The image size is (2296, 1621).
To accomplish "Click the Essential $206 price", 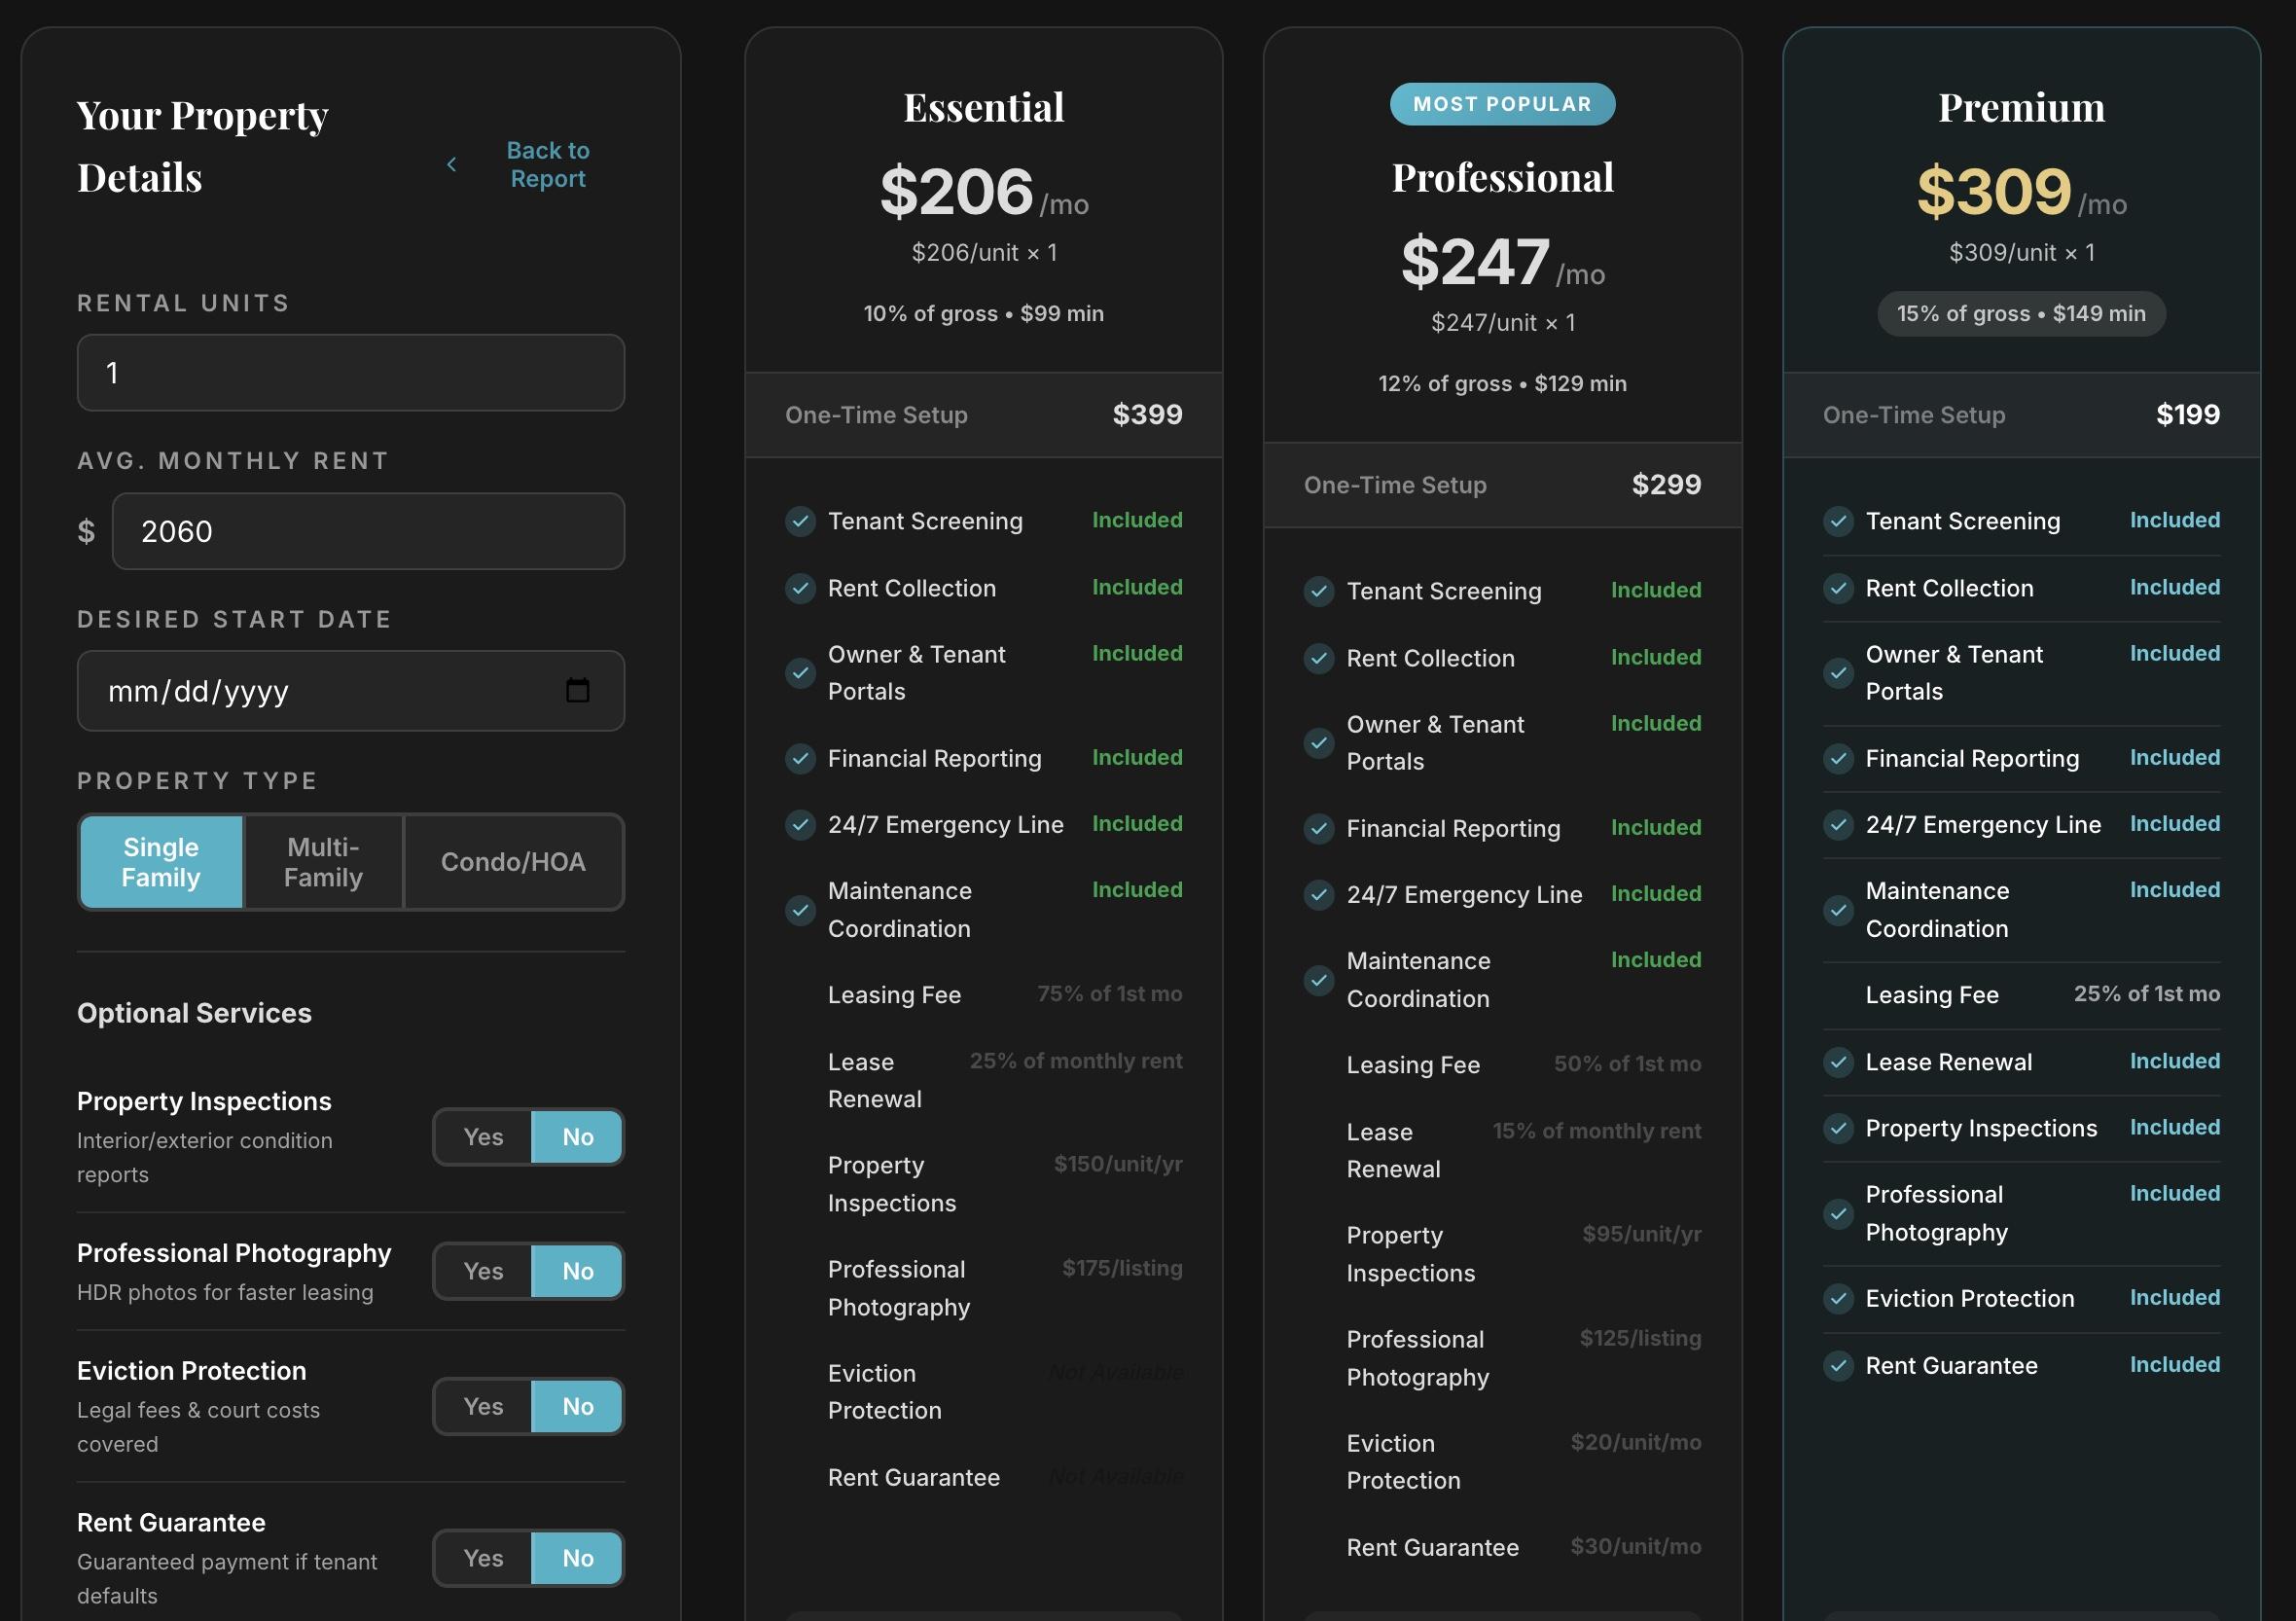I will (x=956, y=191).
